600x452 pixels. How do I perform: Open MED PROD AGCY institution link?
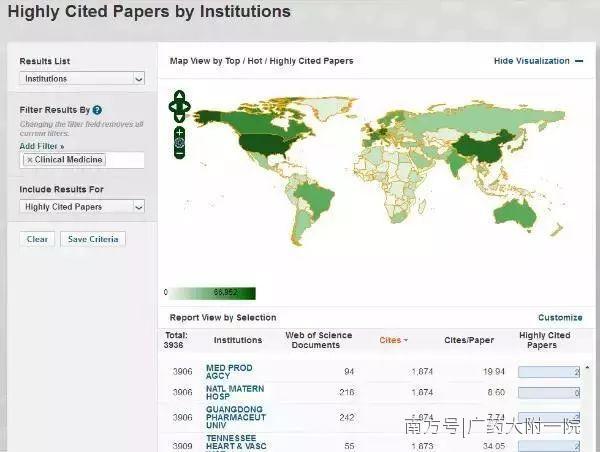[229, 373]
